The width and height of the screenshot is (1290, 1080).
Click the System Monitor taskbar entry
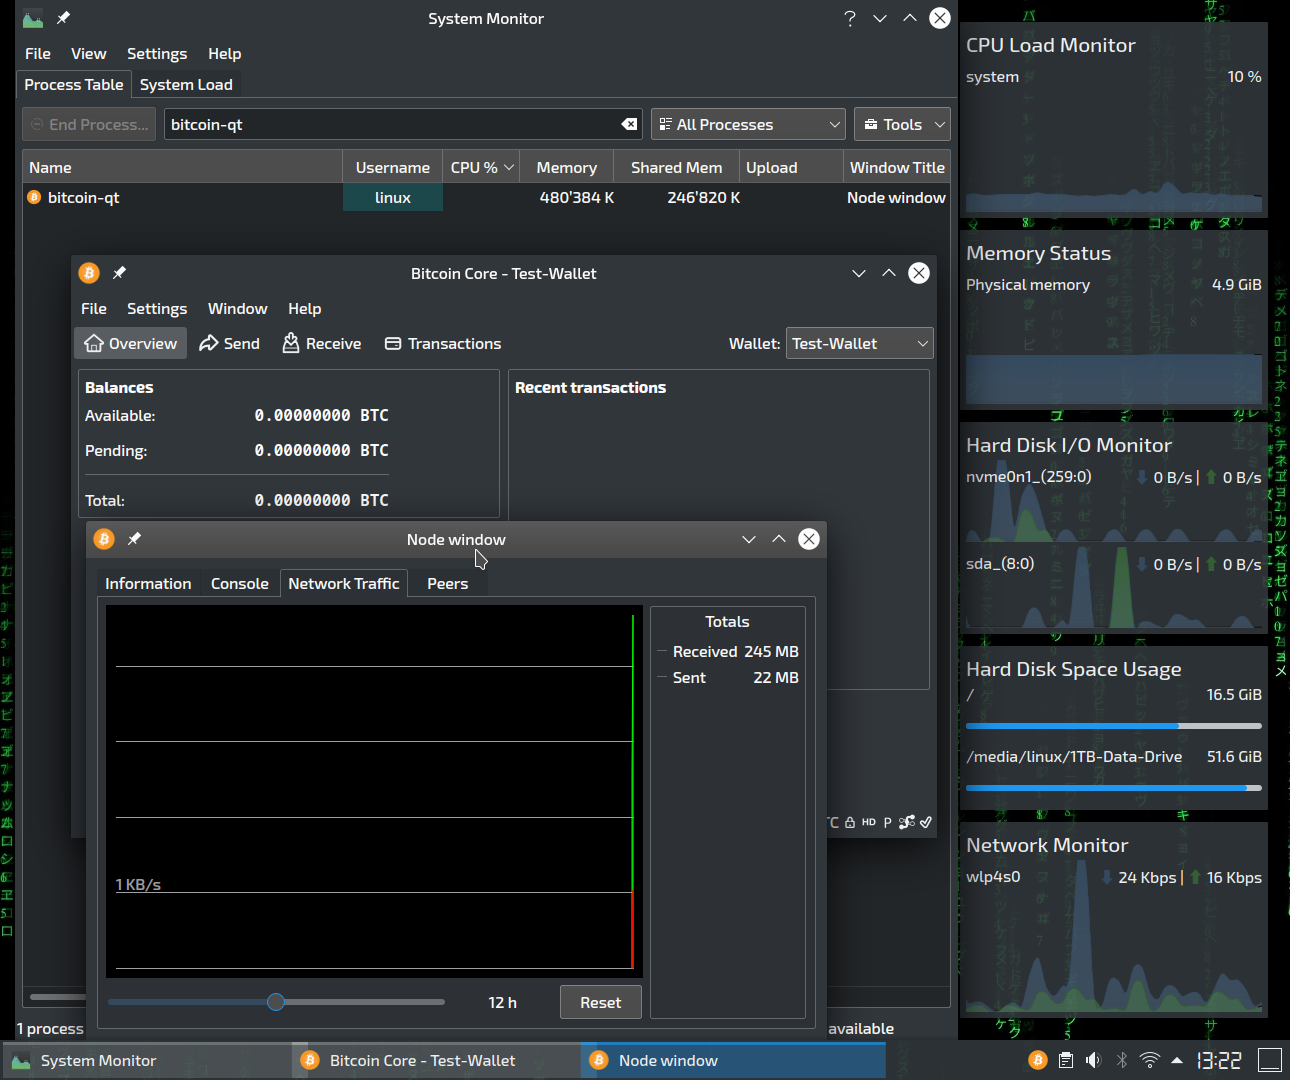pyautogui.click(x=146, y=1060)
